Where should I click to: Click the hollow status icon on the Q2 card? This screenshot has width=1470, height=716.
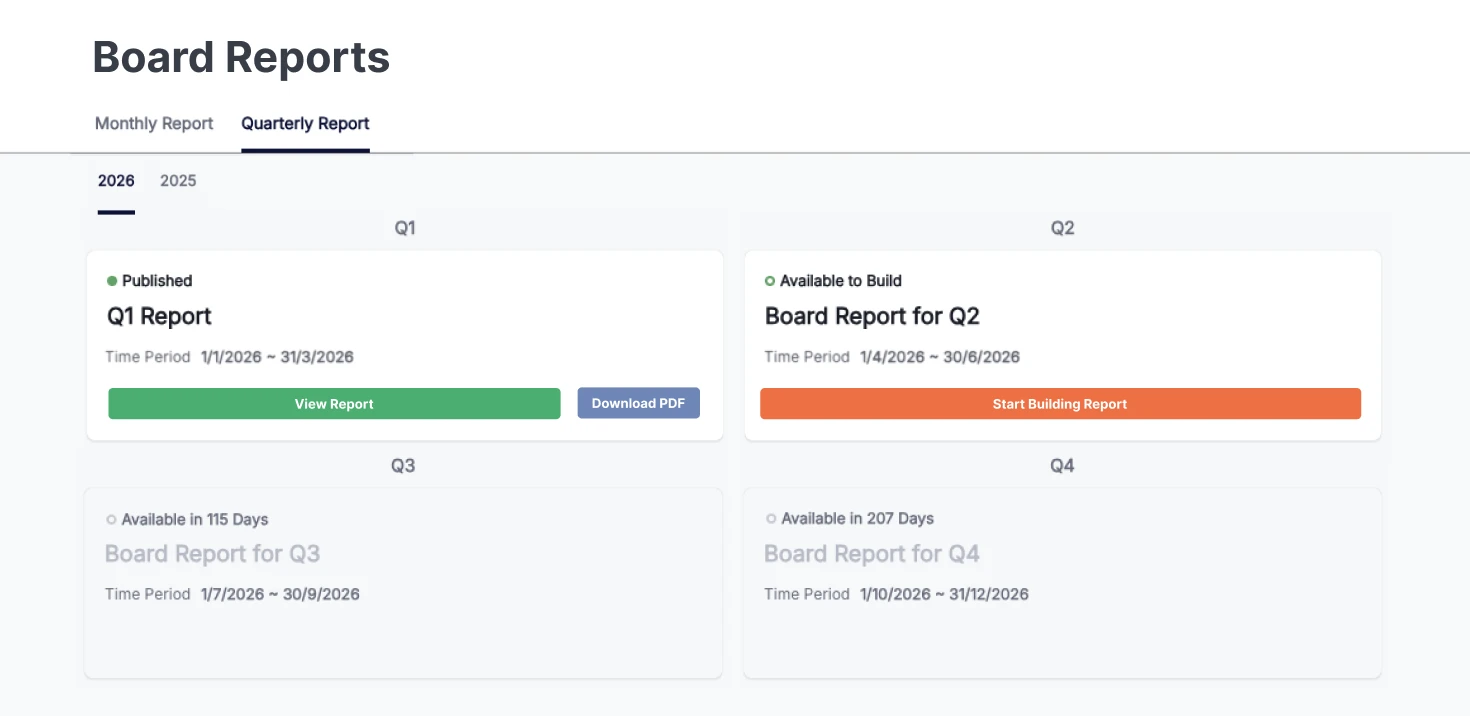pos(770,281)
